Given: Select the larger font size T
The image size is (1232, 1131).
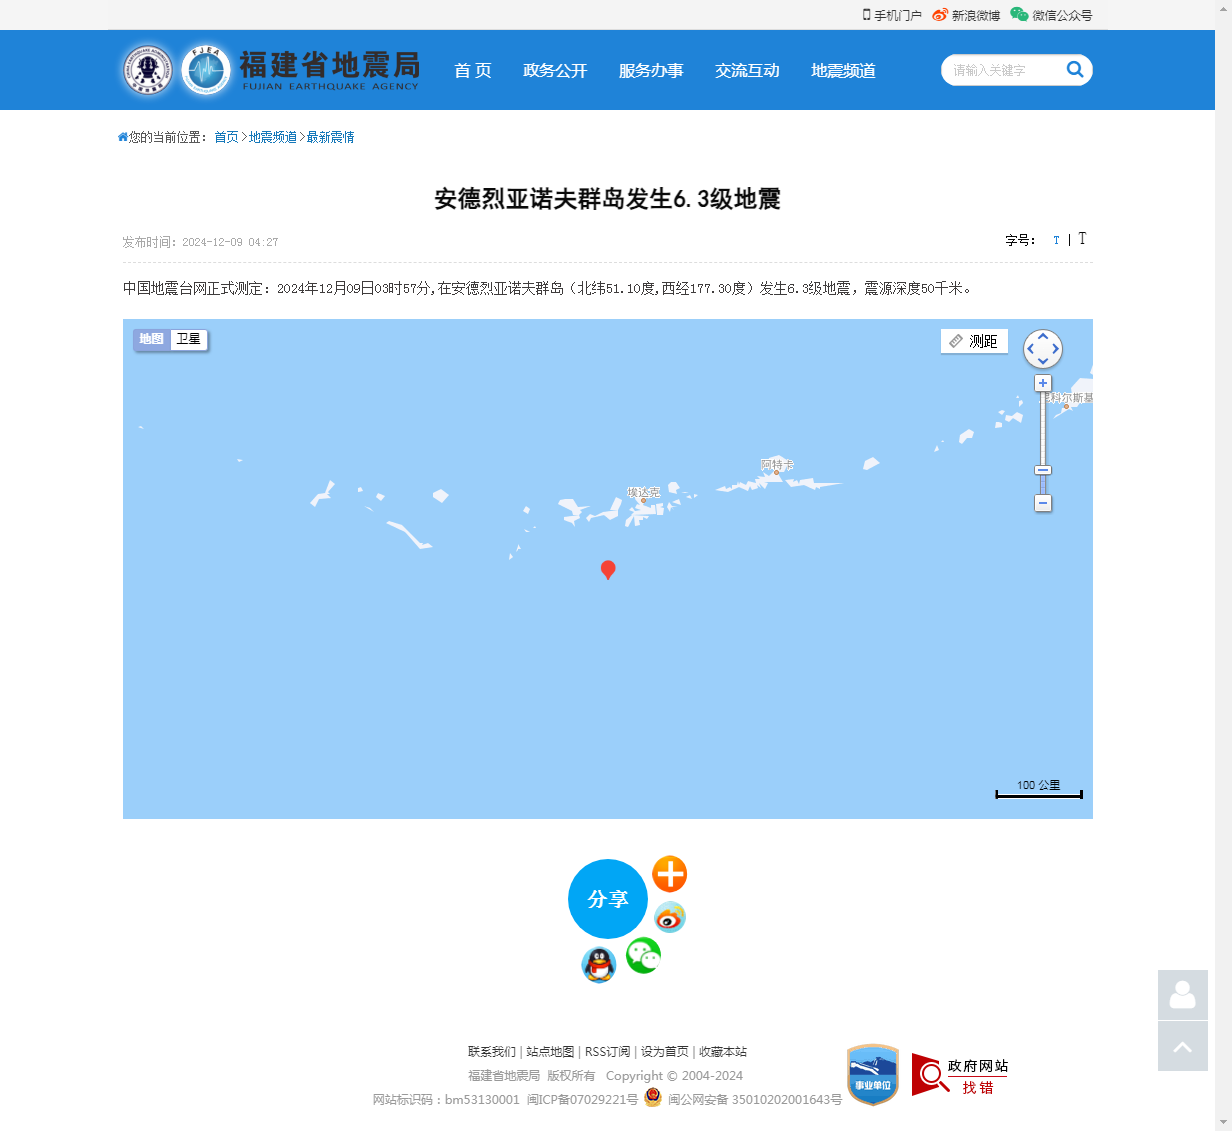Looking at the screenshot, I should 1082,239.
